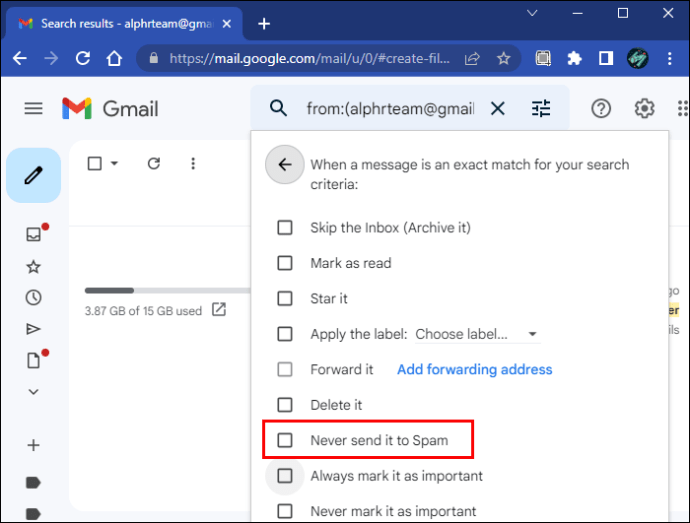Open Inbox from sidebar
Screen dimensions: 690x523
click(x=34, y=234)
